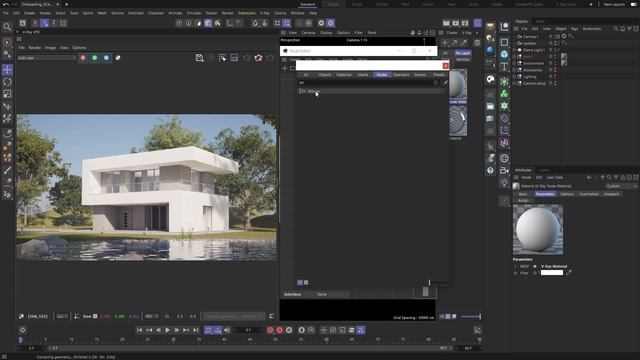Go to the start of the timeline
This screenshot has height=360, width=640.
click(x=139, y=330)
